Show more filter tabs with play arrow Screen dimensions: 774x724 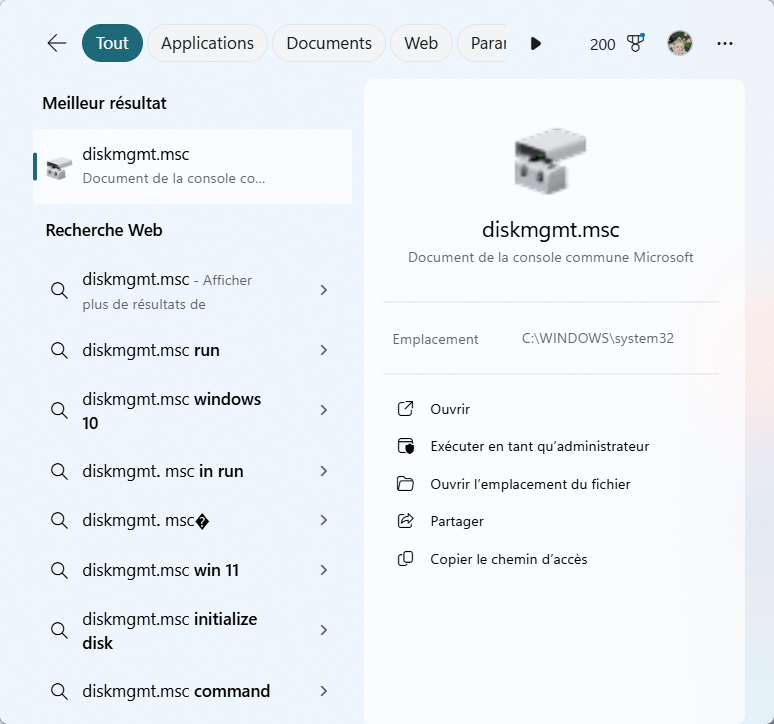[x=536, y=43]
